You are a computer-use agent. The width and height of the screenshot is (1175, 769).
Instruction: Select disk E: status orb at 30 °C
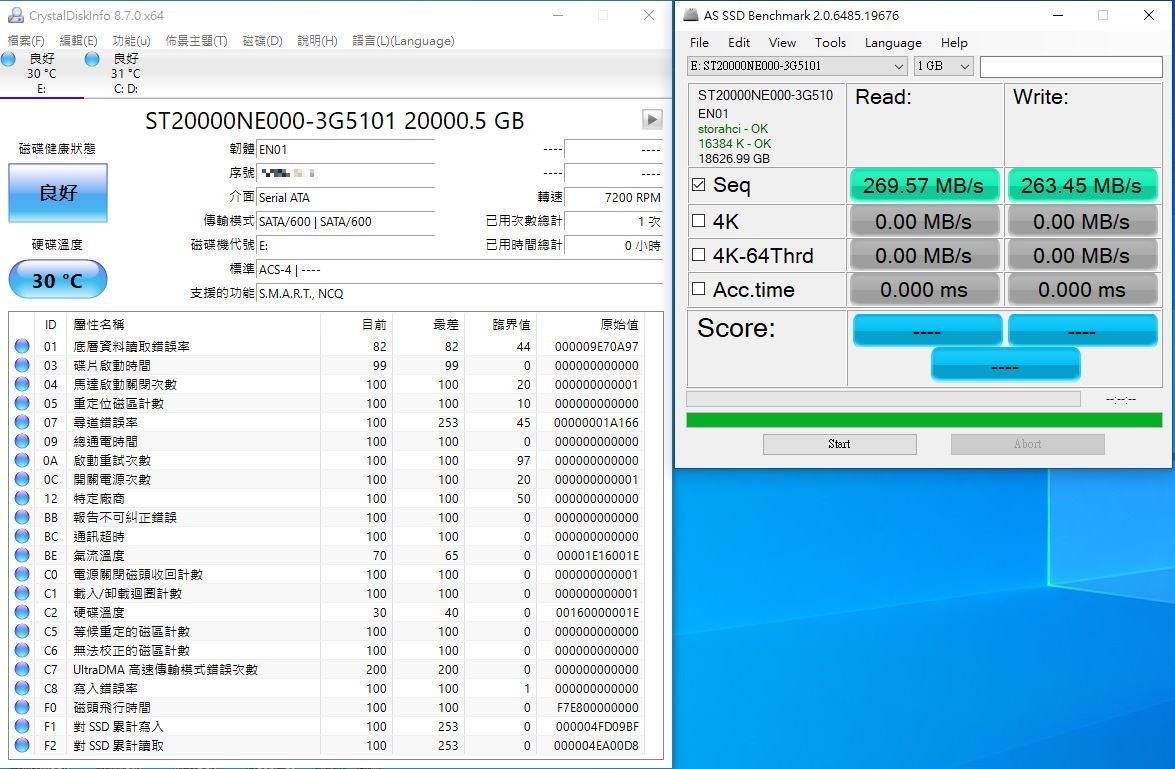(8, 59)
